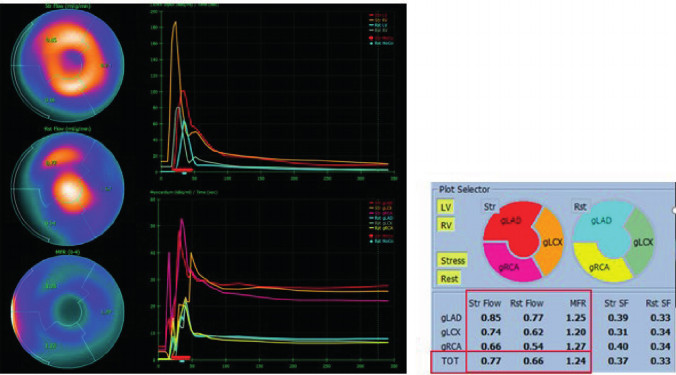Image resolution: width=676 pixels, height=375 pixels.
Task: Click gLAD MFR value 1.25
Action: click(576, 318)
